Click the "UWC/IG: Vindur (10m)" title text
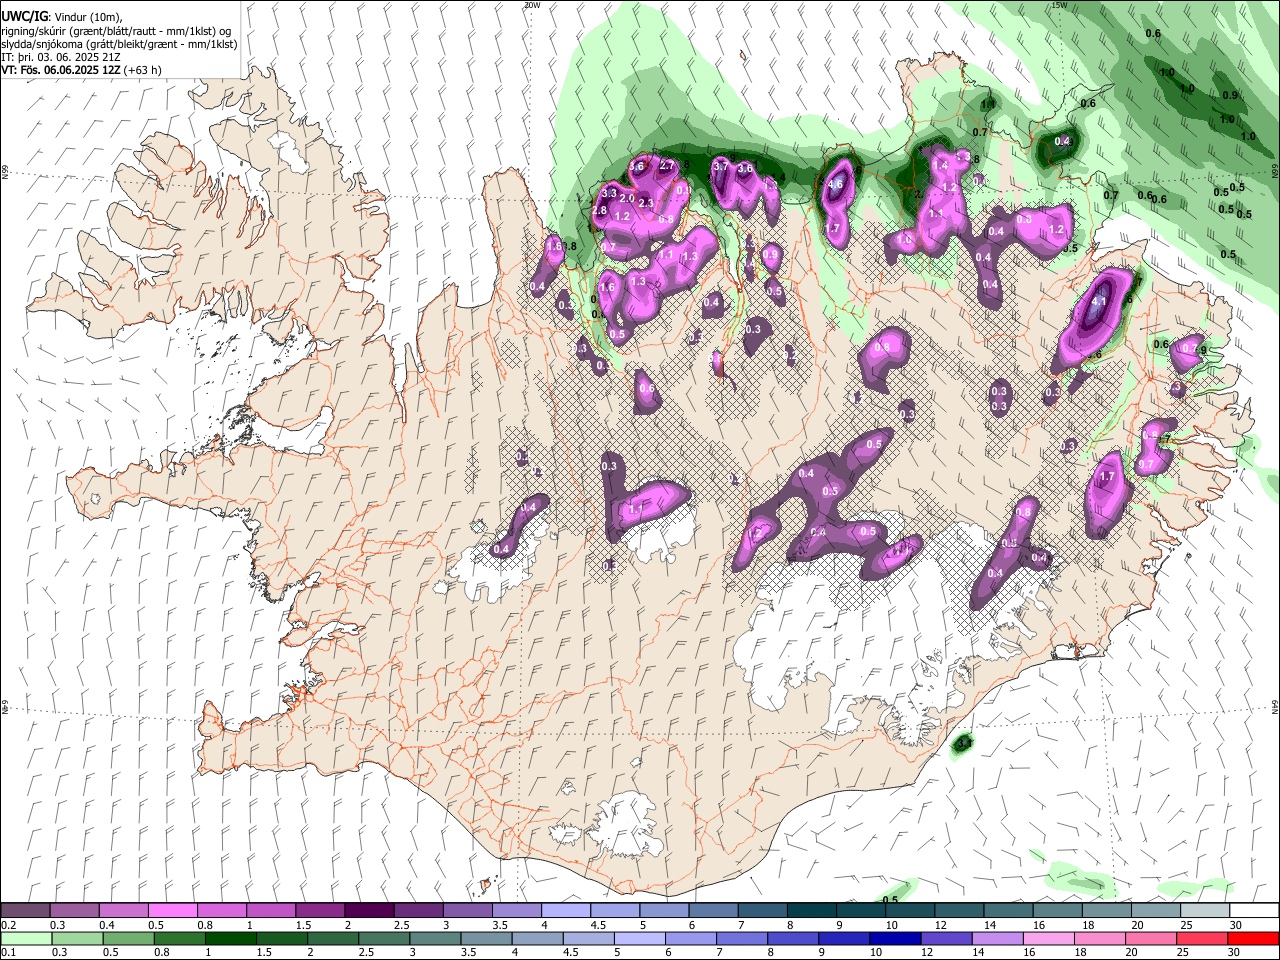1280x960 pixels. (x=62, y=17)
